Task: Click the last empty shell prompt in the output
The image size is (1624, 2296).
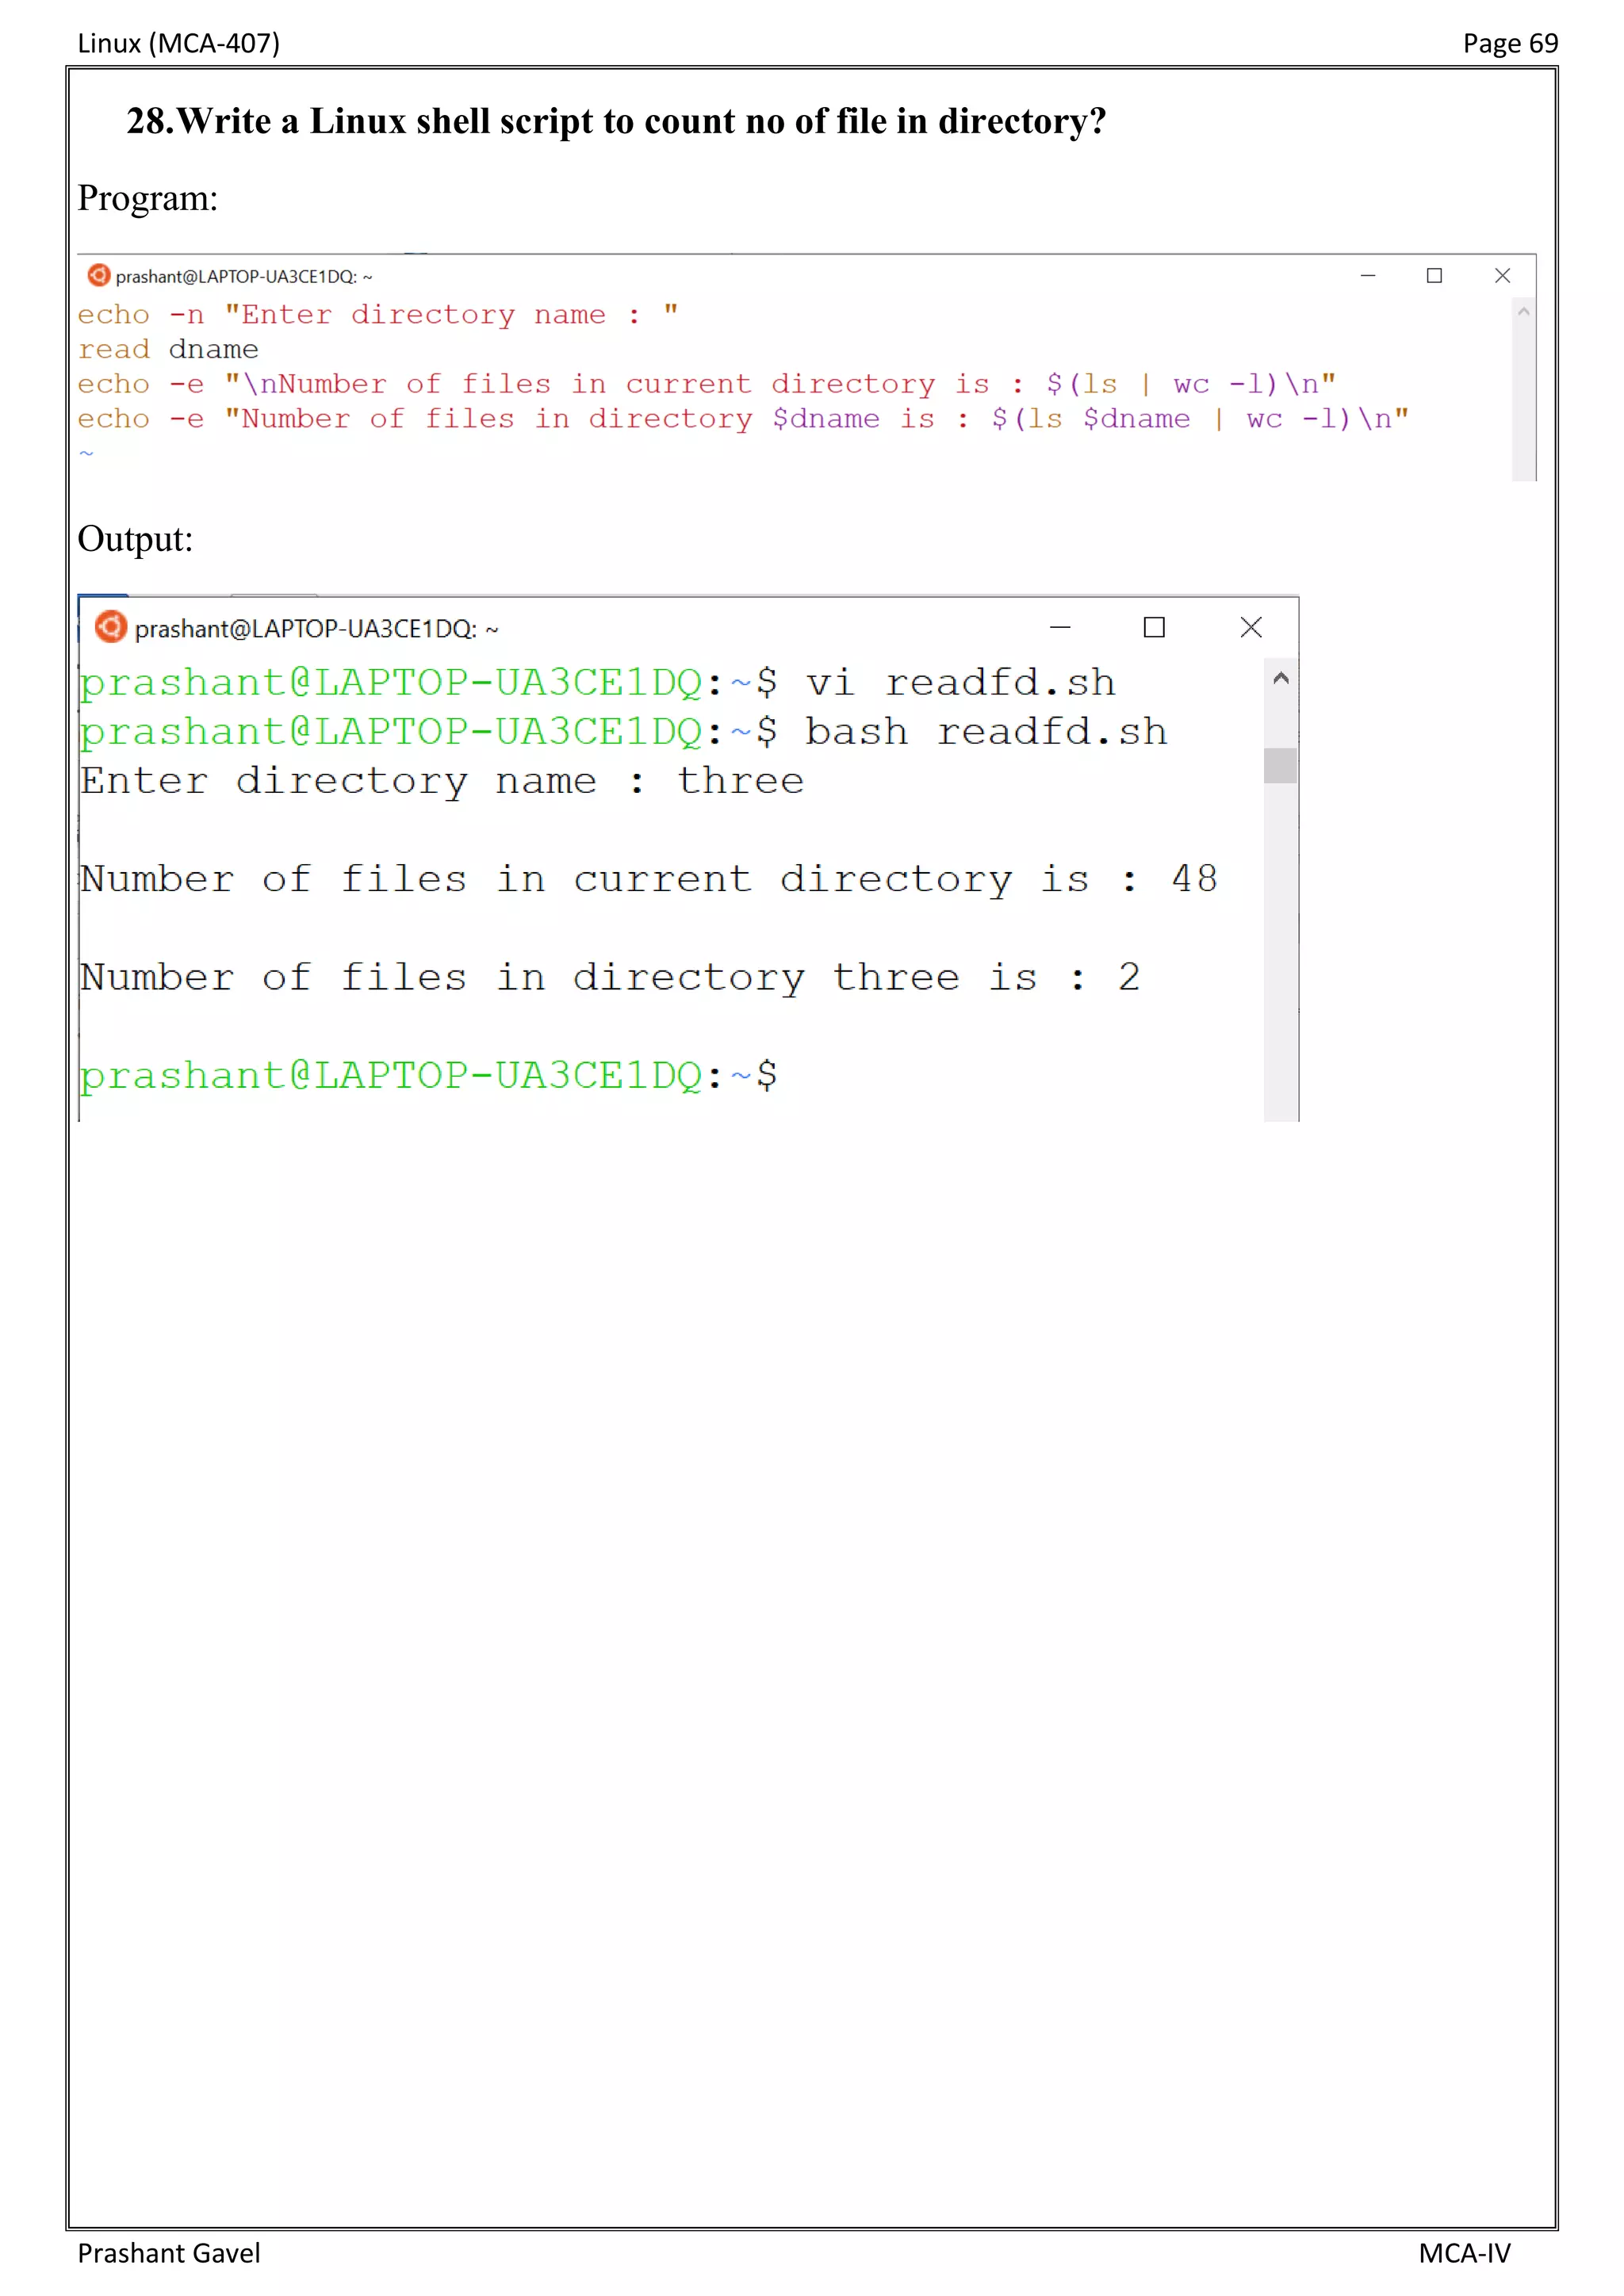Action: click(x=429, y=1076)
